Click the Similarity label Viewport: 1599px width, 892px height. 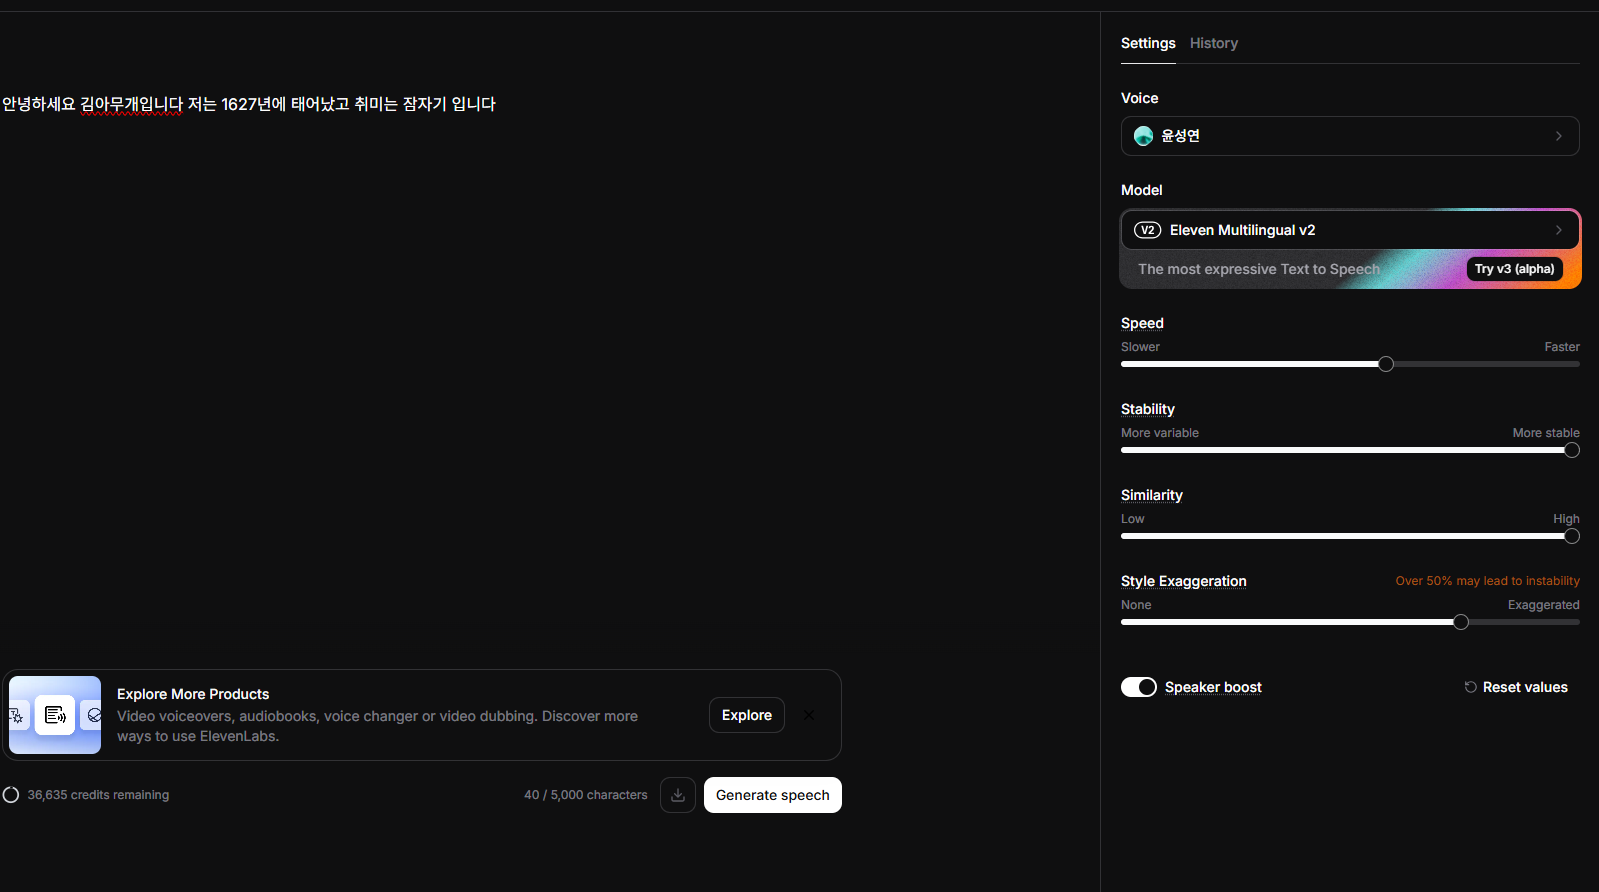(1152, 495)
